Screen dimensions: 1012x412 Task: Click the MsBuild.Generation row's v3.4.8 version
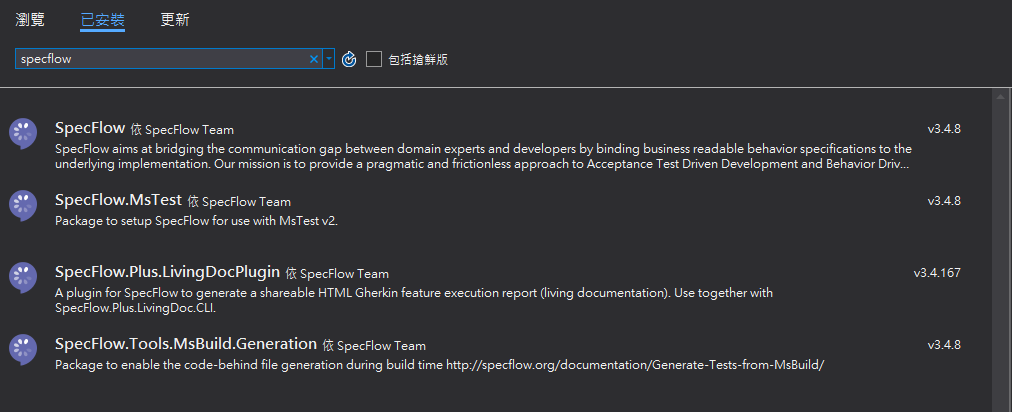pos(944,345)
